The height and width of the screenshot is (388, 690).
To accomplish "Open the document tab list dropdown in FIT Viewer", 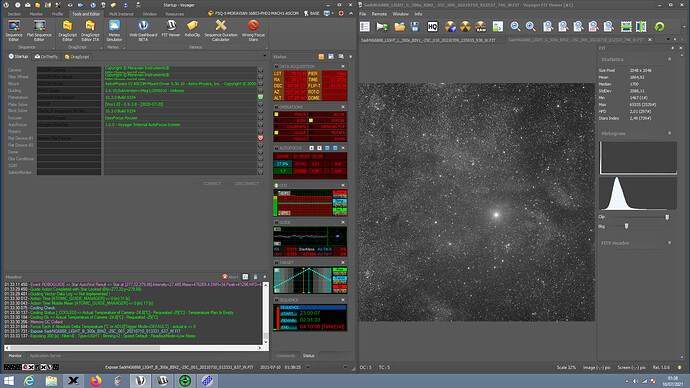I will [x=668, y=40].
